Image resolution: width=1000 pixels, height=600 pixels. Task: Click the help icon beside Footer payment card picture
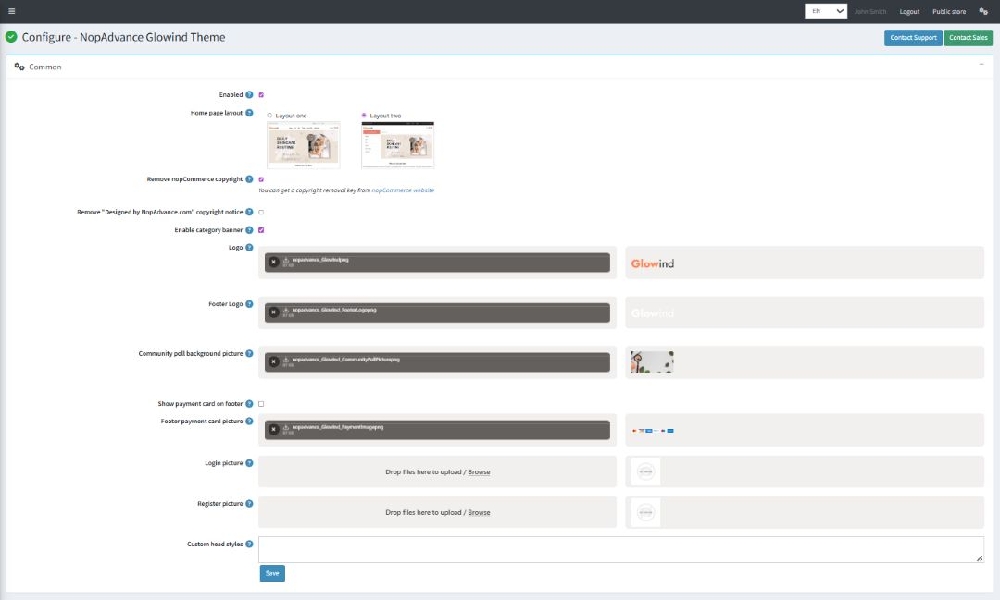point(248,421)
